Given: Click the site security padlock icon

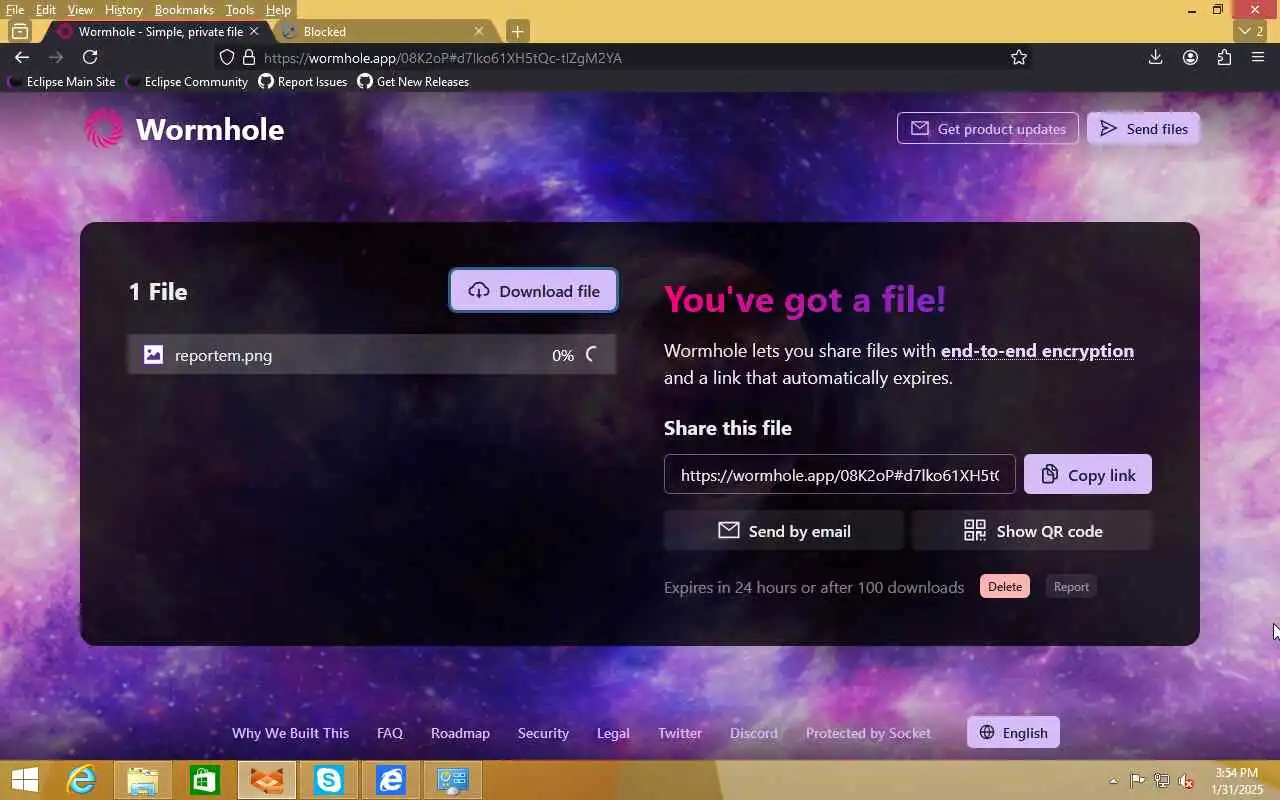Looking at the screenshot, I should point(249,57).
